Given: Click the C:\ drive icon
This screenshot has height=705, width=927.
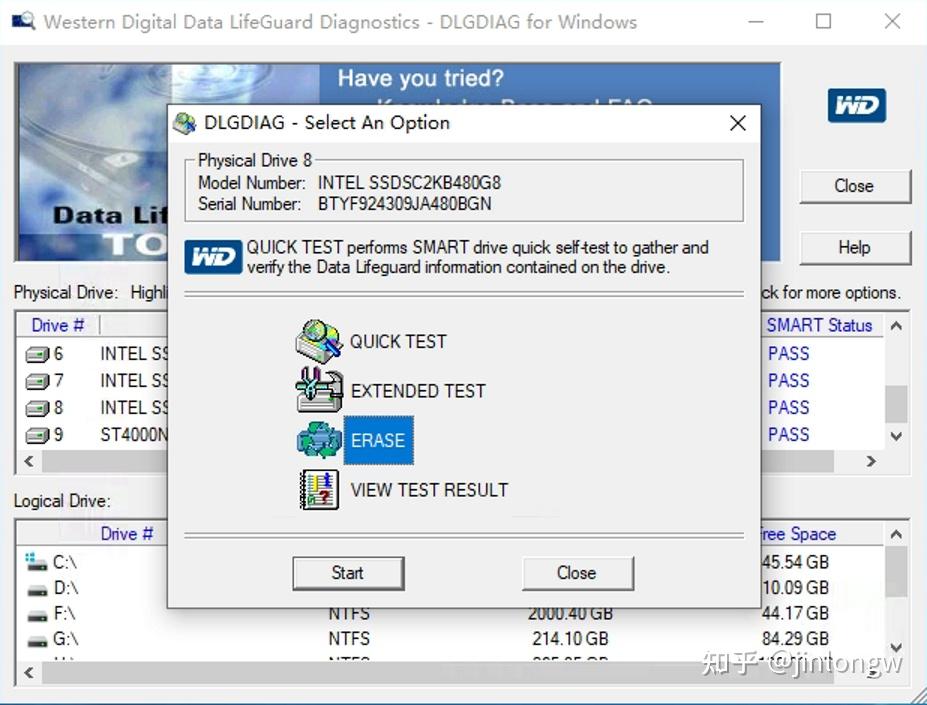Looking at the screenshot, I should [x=36, y=562].
